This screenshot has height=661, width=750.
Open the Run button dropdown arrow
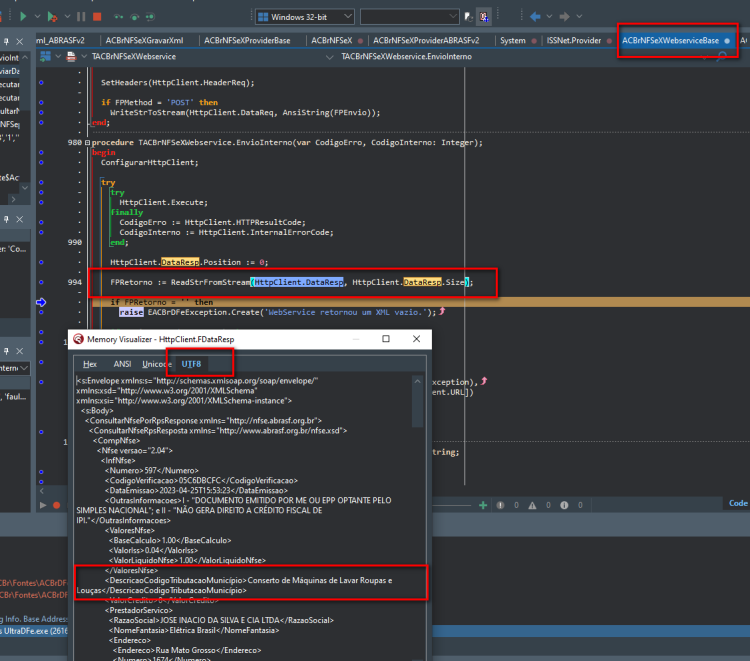click(x=37, y=17)
